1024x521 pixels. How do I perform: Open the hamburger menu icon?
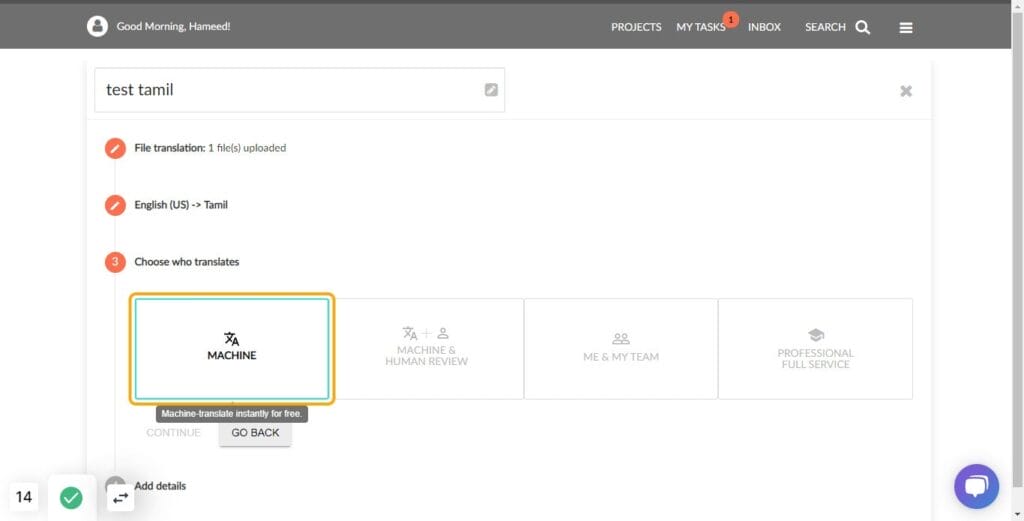tap(906, 27)
